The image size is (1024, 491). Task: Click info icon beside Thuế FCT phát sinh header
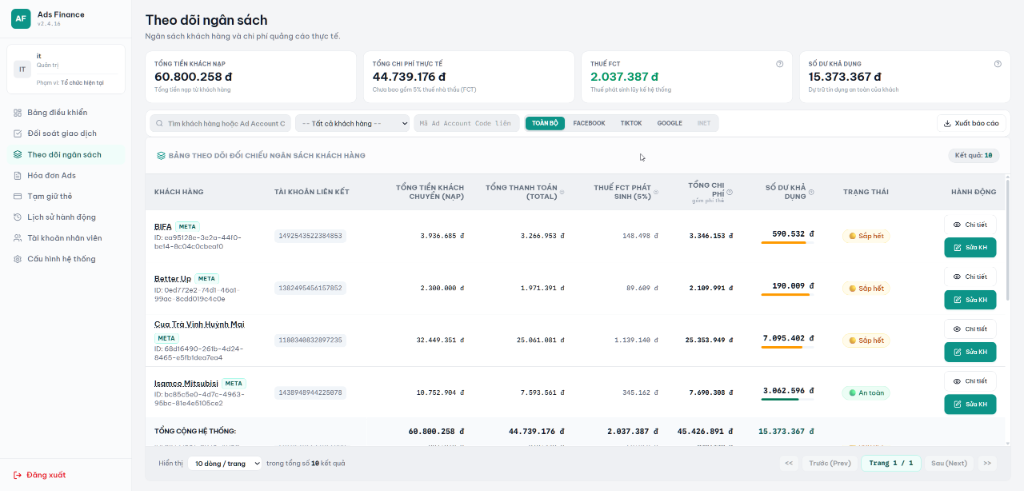pyautogui.click(x=656, y=193)
